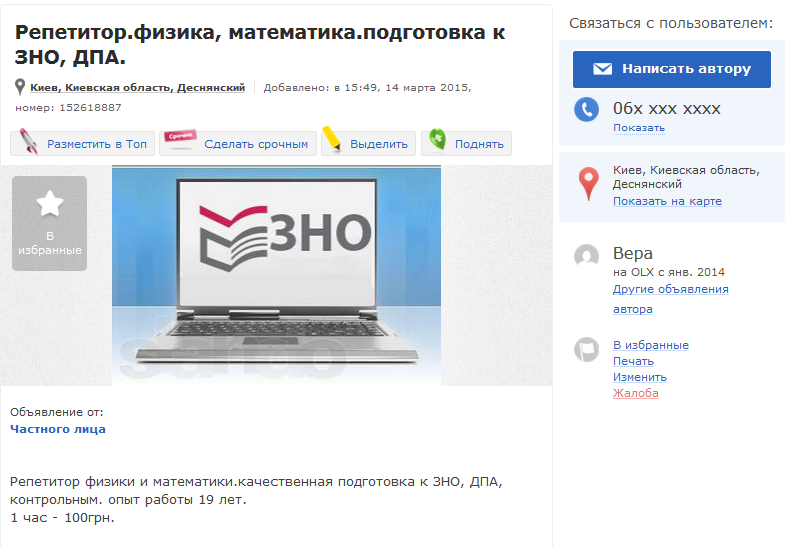
Task: Click the Печать link
Action: click(x=633, y=361)
